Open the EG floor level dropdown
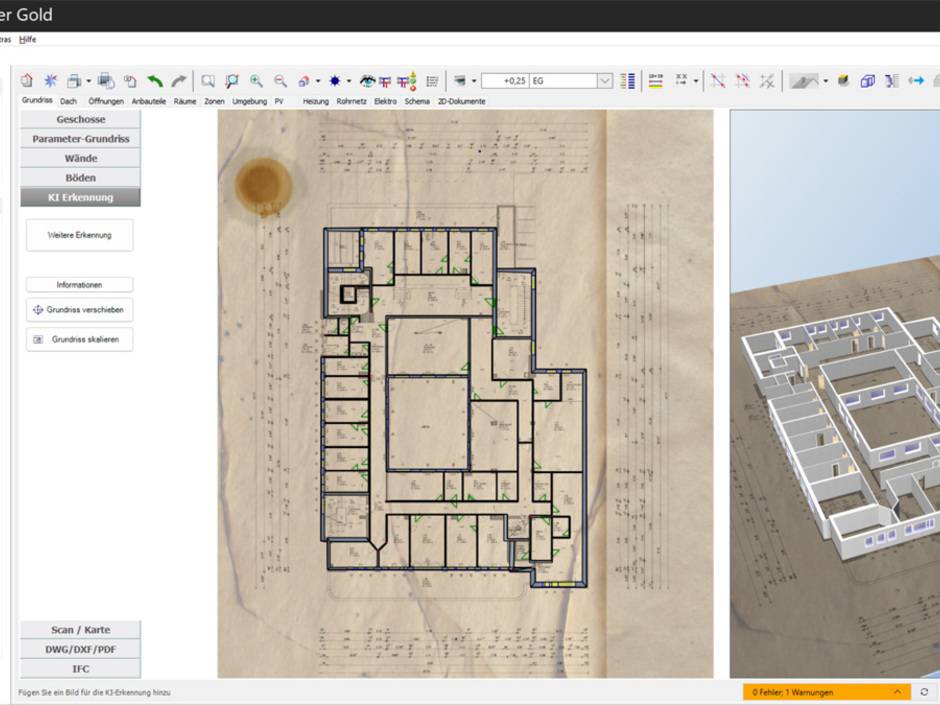Image resolution: width=940 pixels, height=705 pixels. coord(605,81)
